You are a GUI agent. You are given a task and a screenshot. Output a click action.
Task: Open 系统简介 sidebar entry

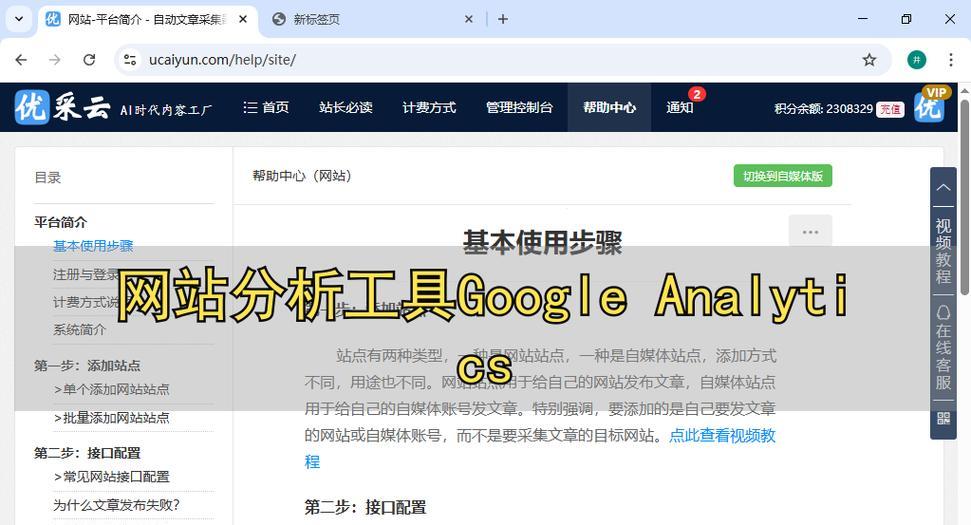(79, 329)
